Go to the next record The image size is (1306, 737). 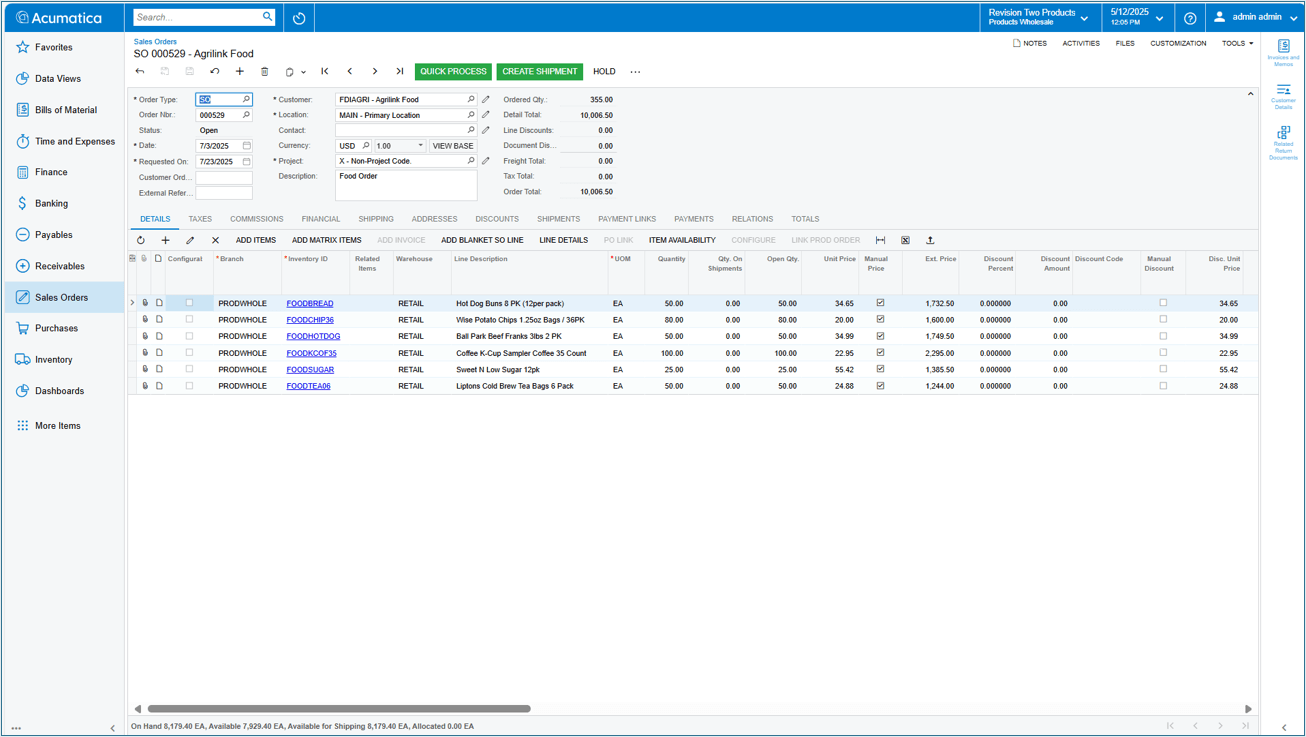[x=375, y=72]
